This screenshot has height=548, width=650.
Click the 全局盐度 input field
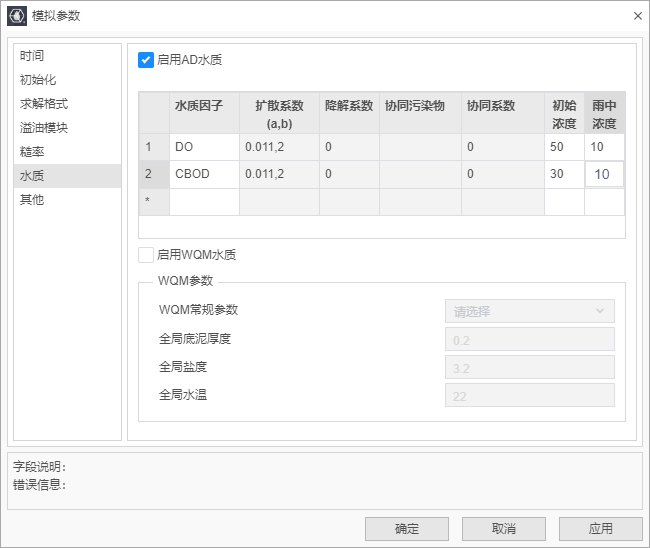coord(529,367)
